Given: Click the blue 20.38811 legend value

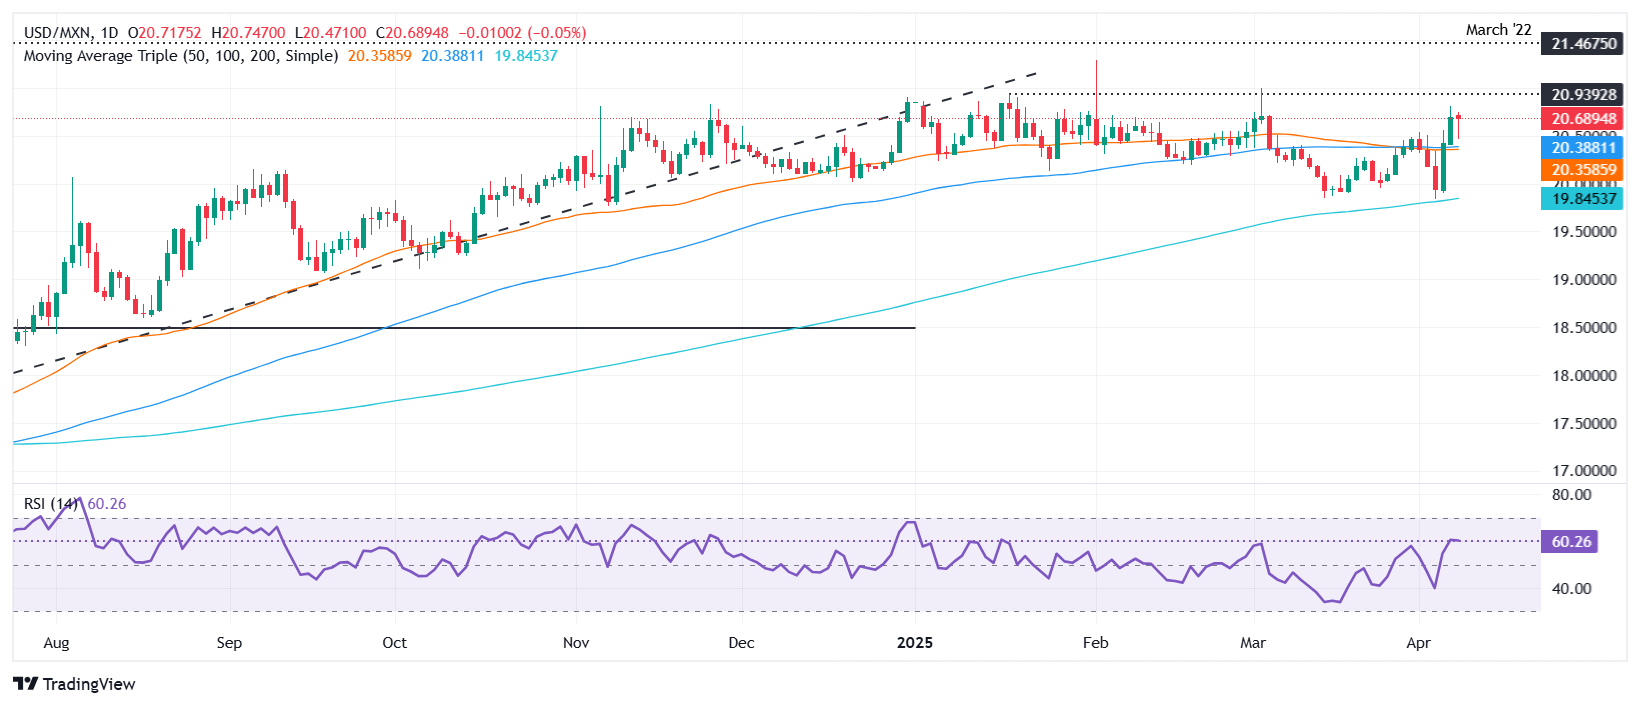Looking at the screenshot, I should (x=452, y=56).
